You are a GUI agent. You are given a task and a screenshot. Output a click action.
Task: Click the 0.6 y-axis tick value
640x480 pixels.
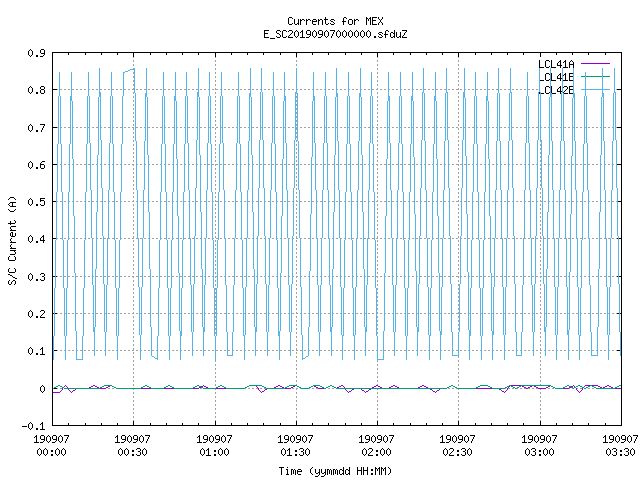pos(36,165)
